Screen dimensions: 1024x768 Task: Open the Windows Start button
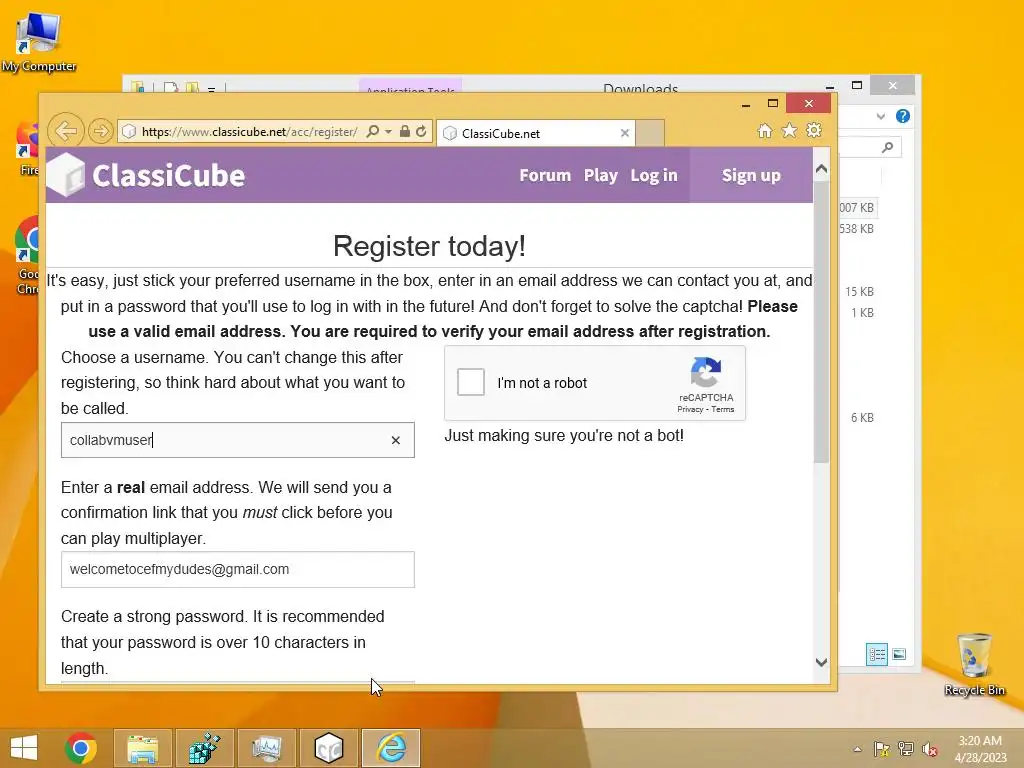(24, 748)
